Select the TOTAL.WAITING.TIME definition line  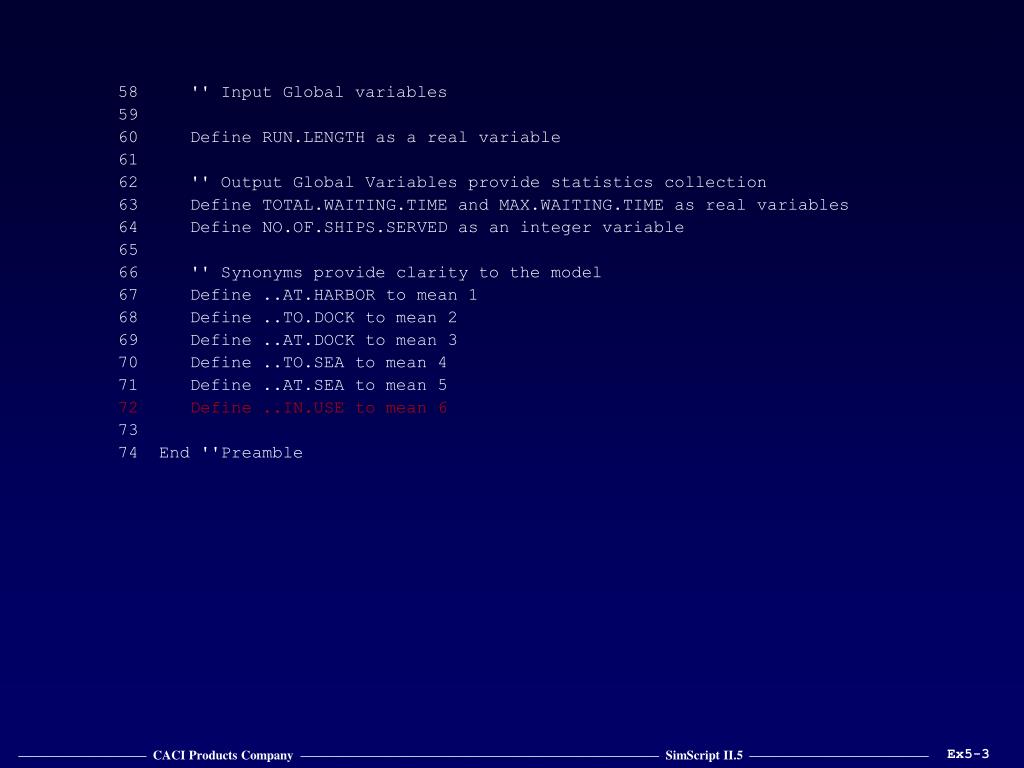[x=520, y=205]
